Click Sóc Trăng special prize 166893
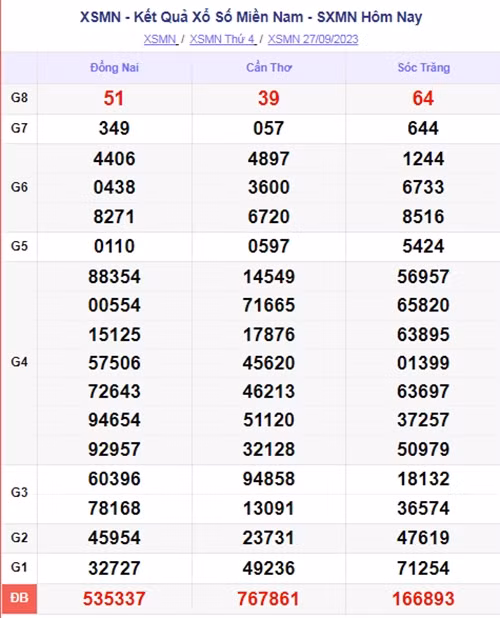Viewport: 500px width, 618px height. [x=423, y=599]
